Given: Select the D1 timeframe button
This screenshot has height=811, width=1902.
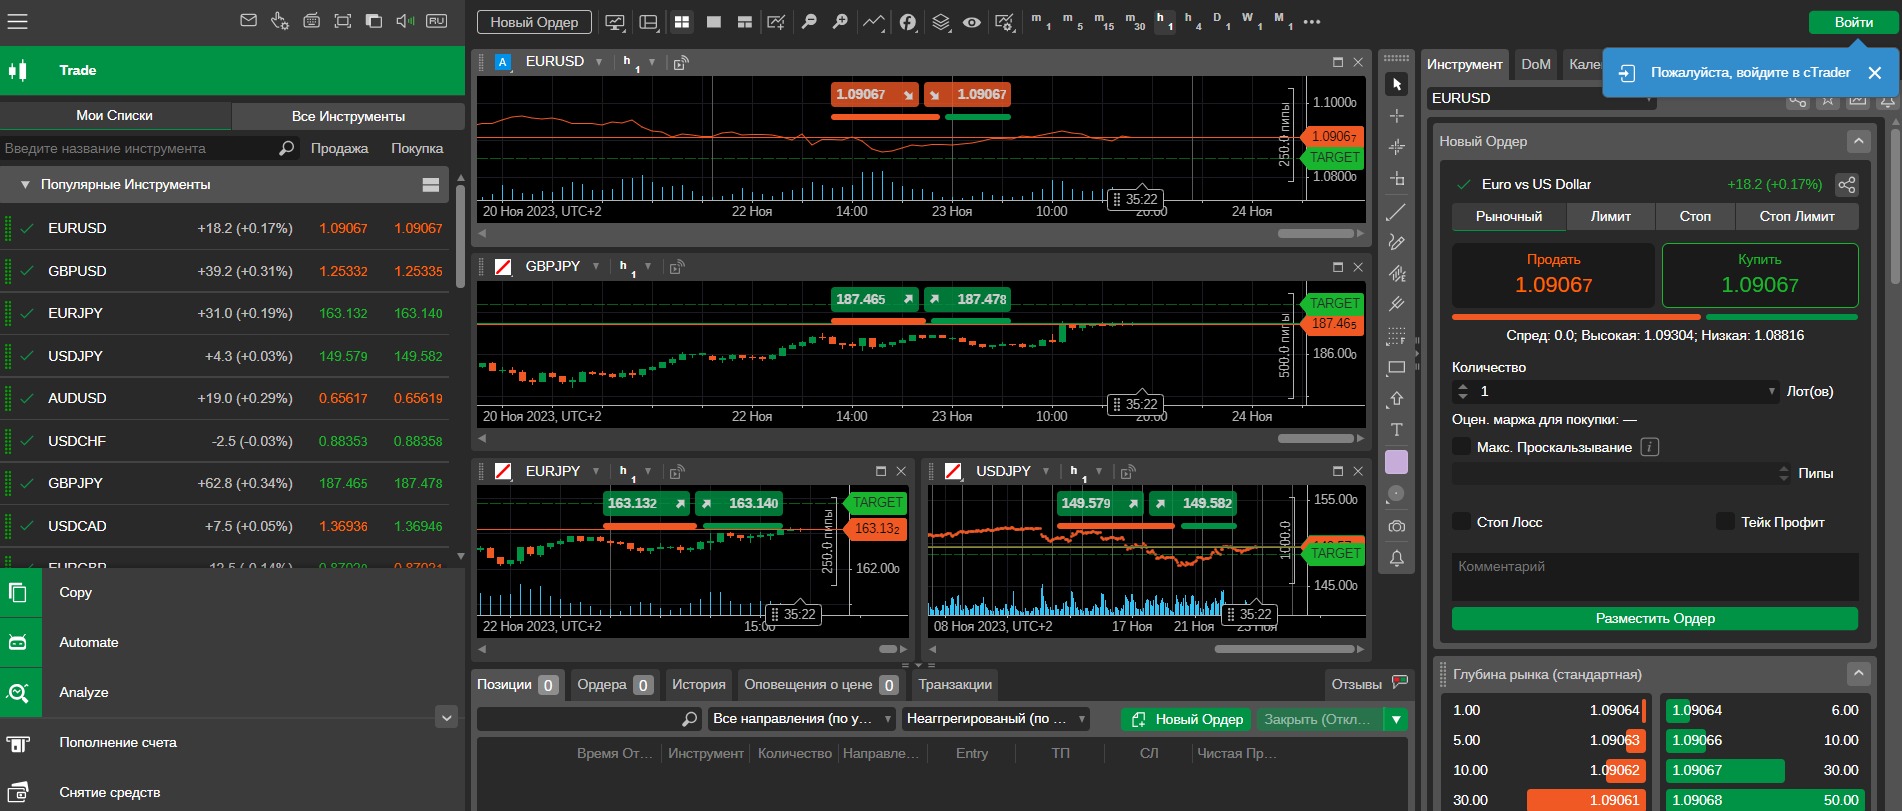Looking at the screenshot, I should pyautogui.click(x=1220, y=21).
